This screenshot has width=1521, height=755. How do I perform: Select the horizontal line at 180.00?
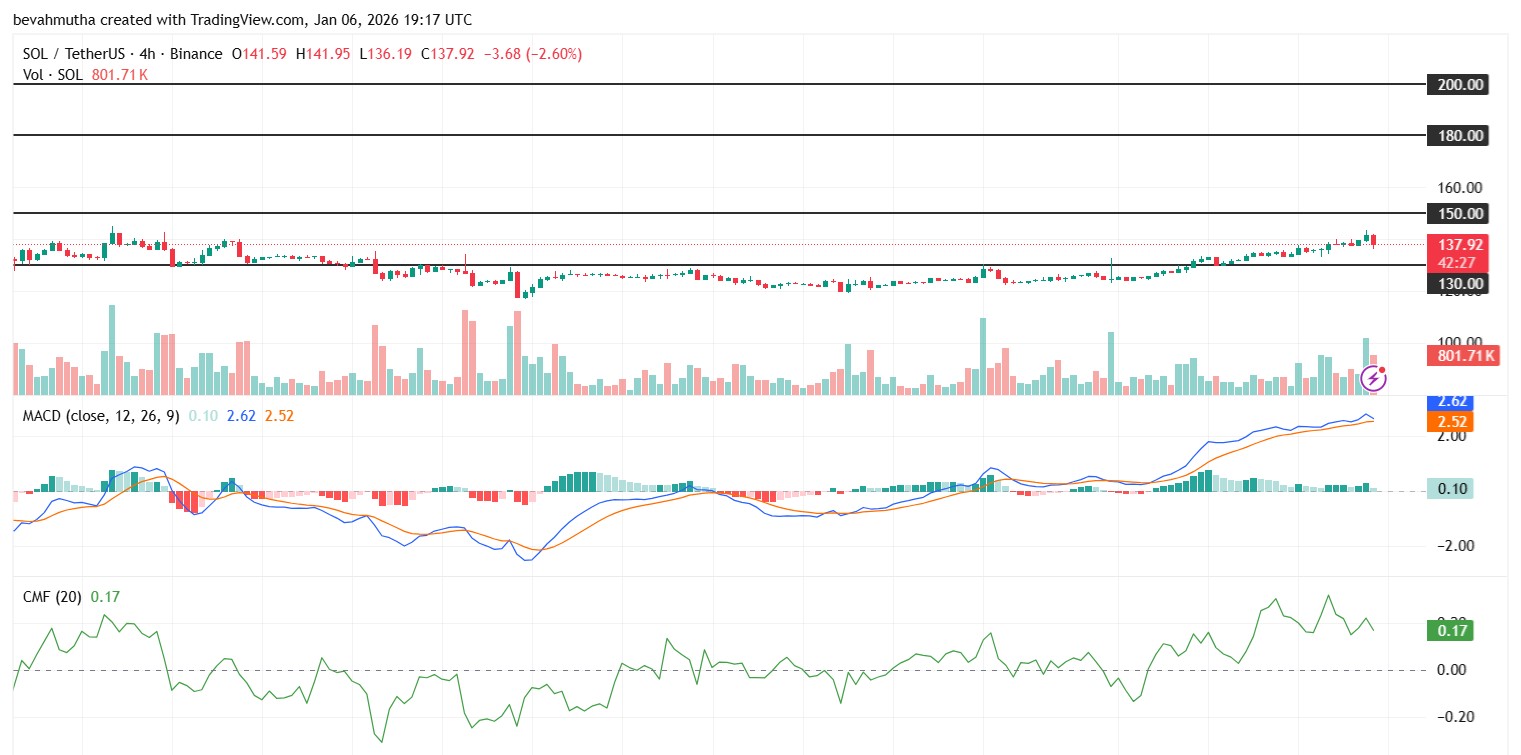click(x=720, y=135)
